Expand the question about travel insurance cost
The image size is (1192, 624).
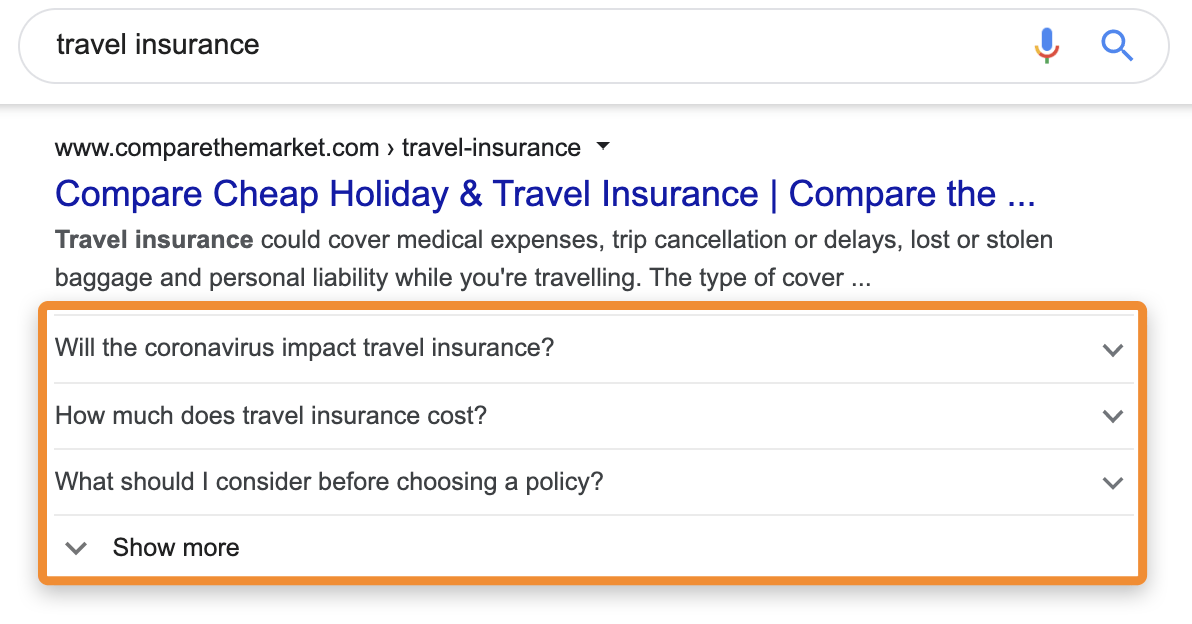click(x=270, y=416)
